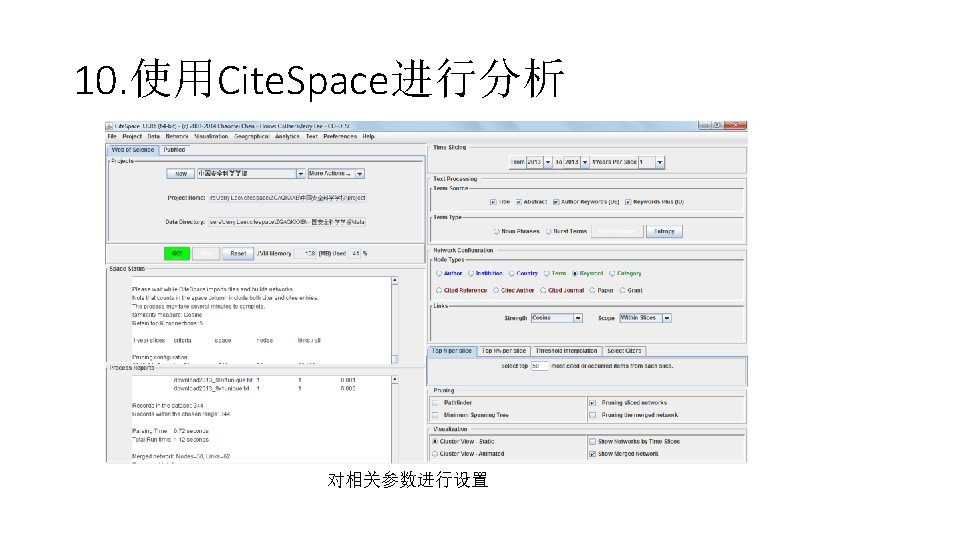960x540 pixels.
Task: Click the green GO! button
Action: point(177,253)
